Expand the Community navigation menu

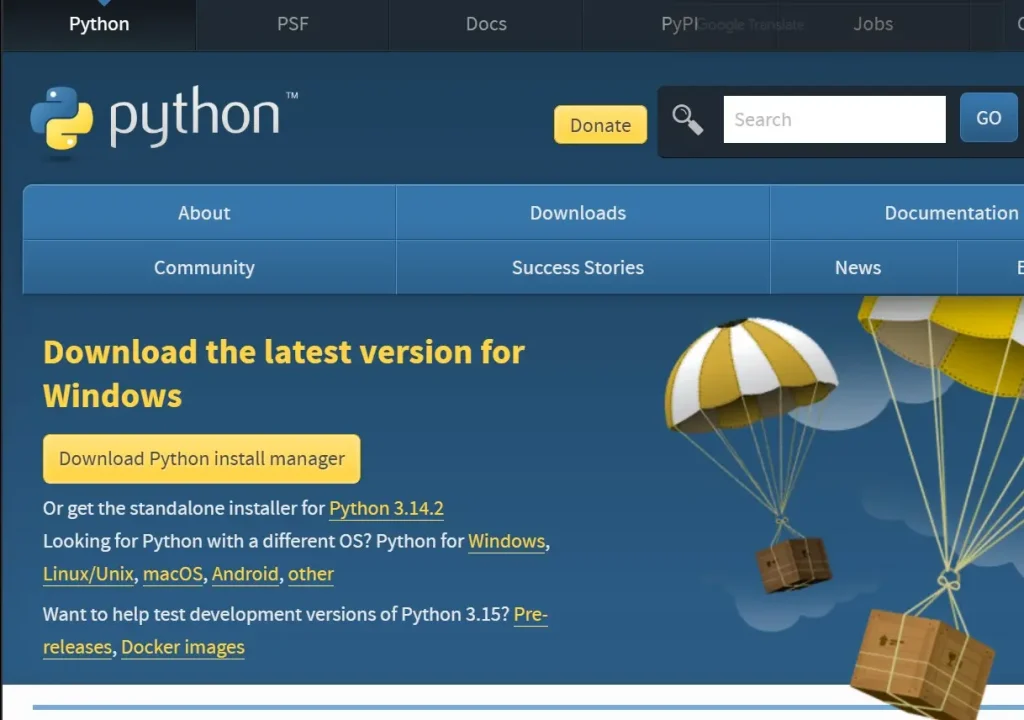pos(204,268)
